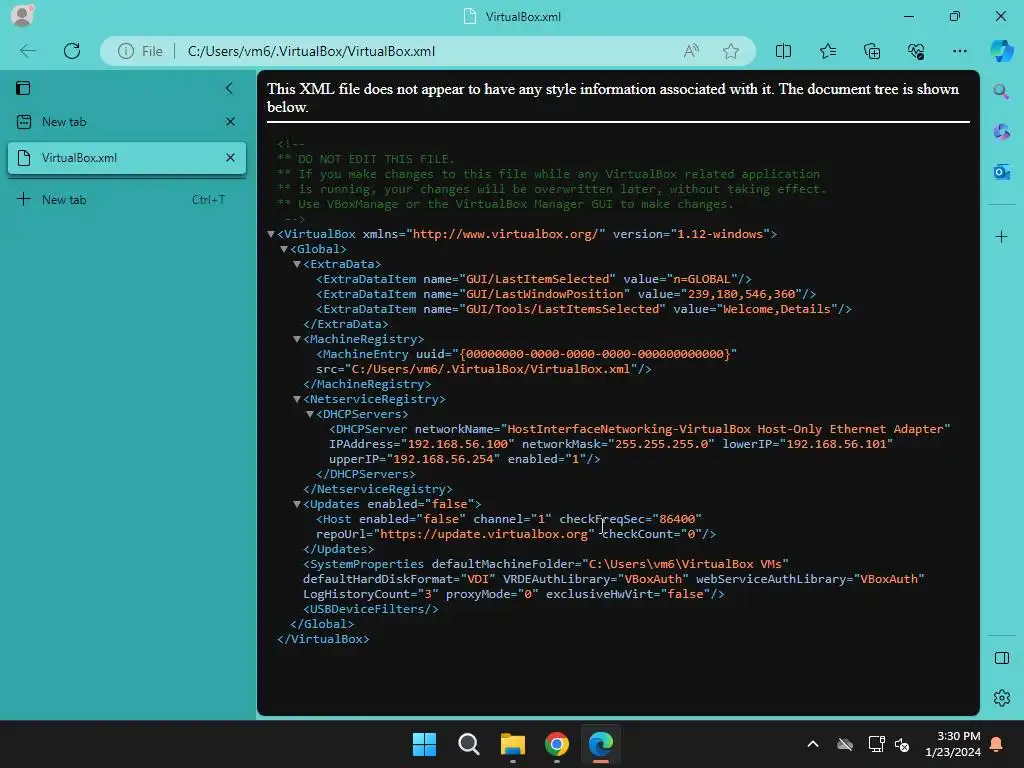1024x768 pixels.
Task: Launch Copilot from the toolbar
Action: click(1001, 51)
